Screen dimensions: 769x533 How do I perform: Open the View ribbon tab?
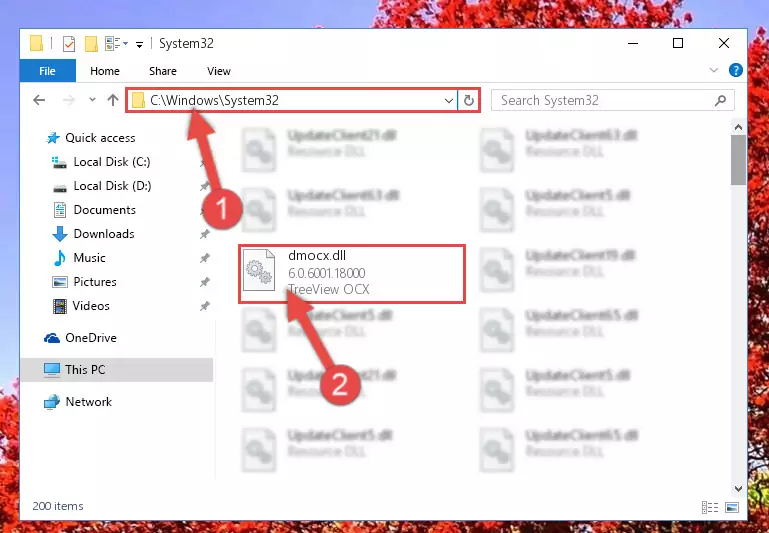(219, 71)
